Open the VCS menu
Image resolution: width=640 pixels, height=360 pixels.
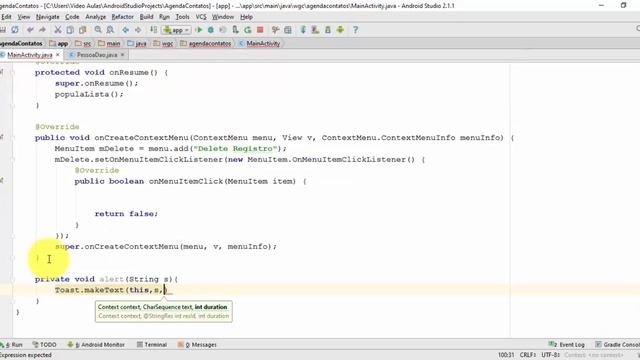click(x=201, y=17)
